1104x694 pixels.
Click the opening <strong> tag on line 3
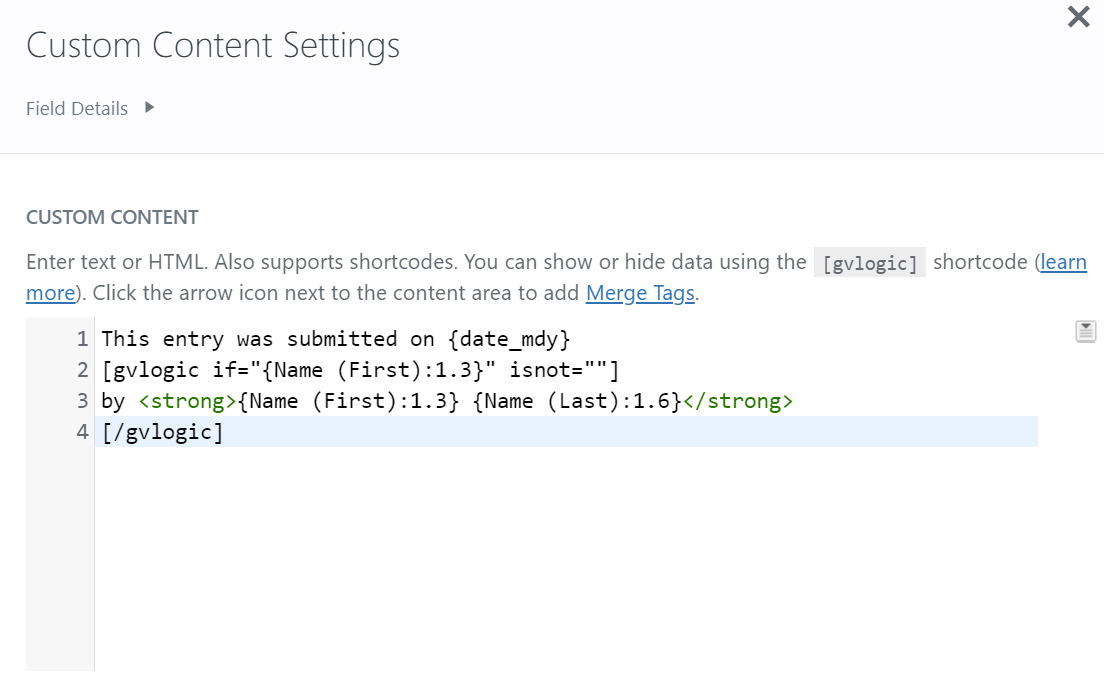(x=187, y=400)
